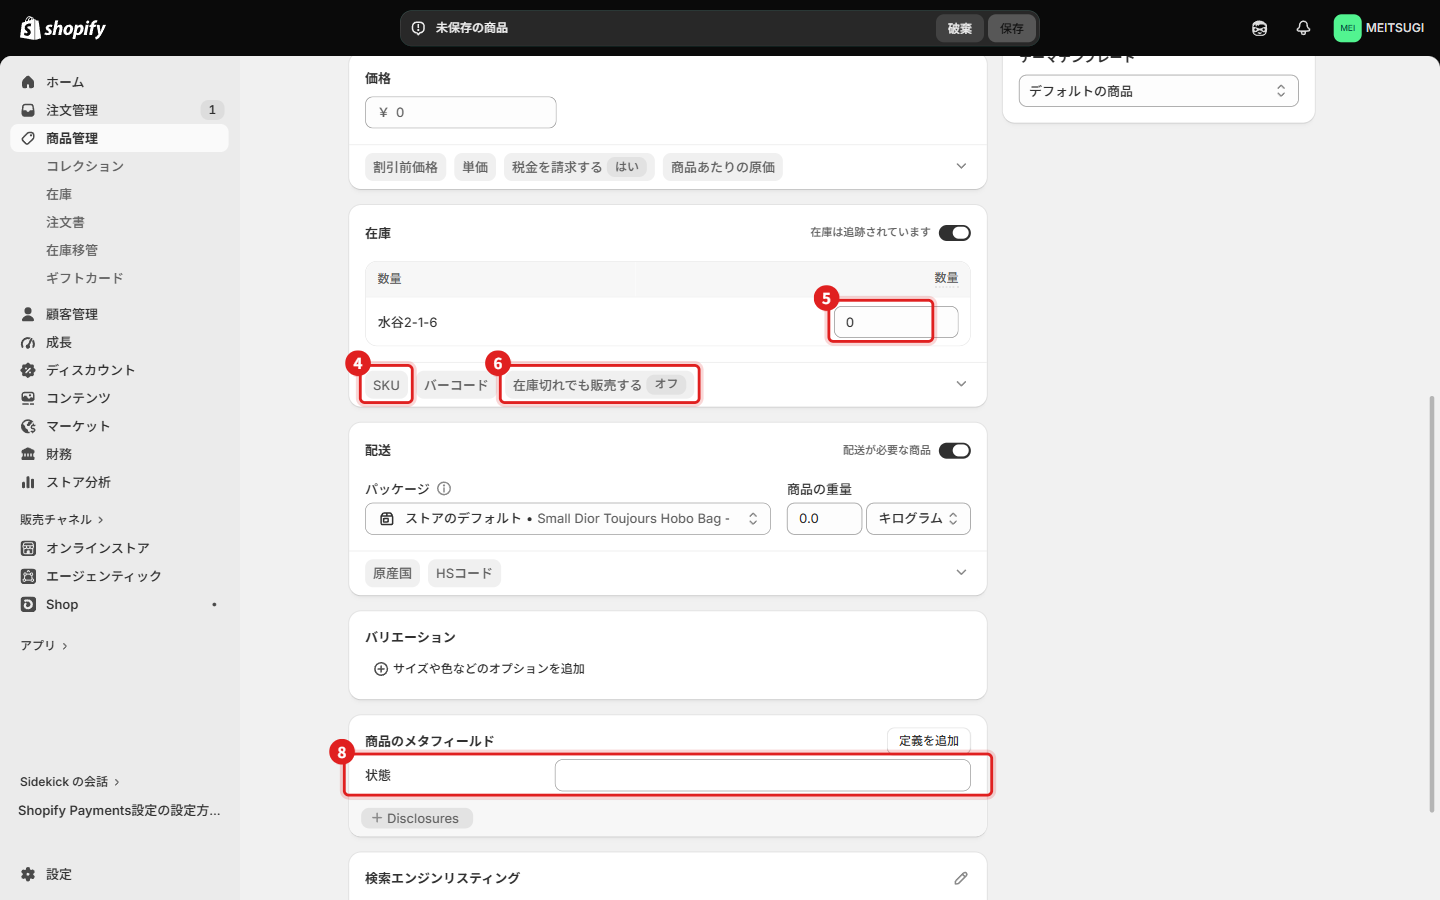Image resolution: width=1440 pixels, height=900 pixels.
Task: Add サイズや色などのオプションを追加 variant option
Action: pos(479,669)
